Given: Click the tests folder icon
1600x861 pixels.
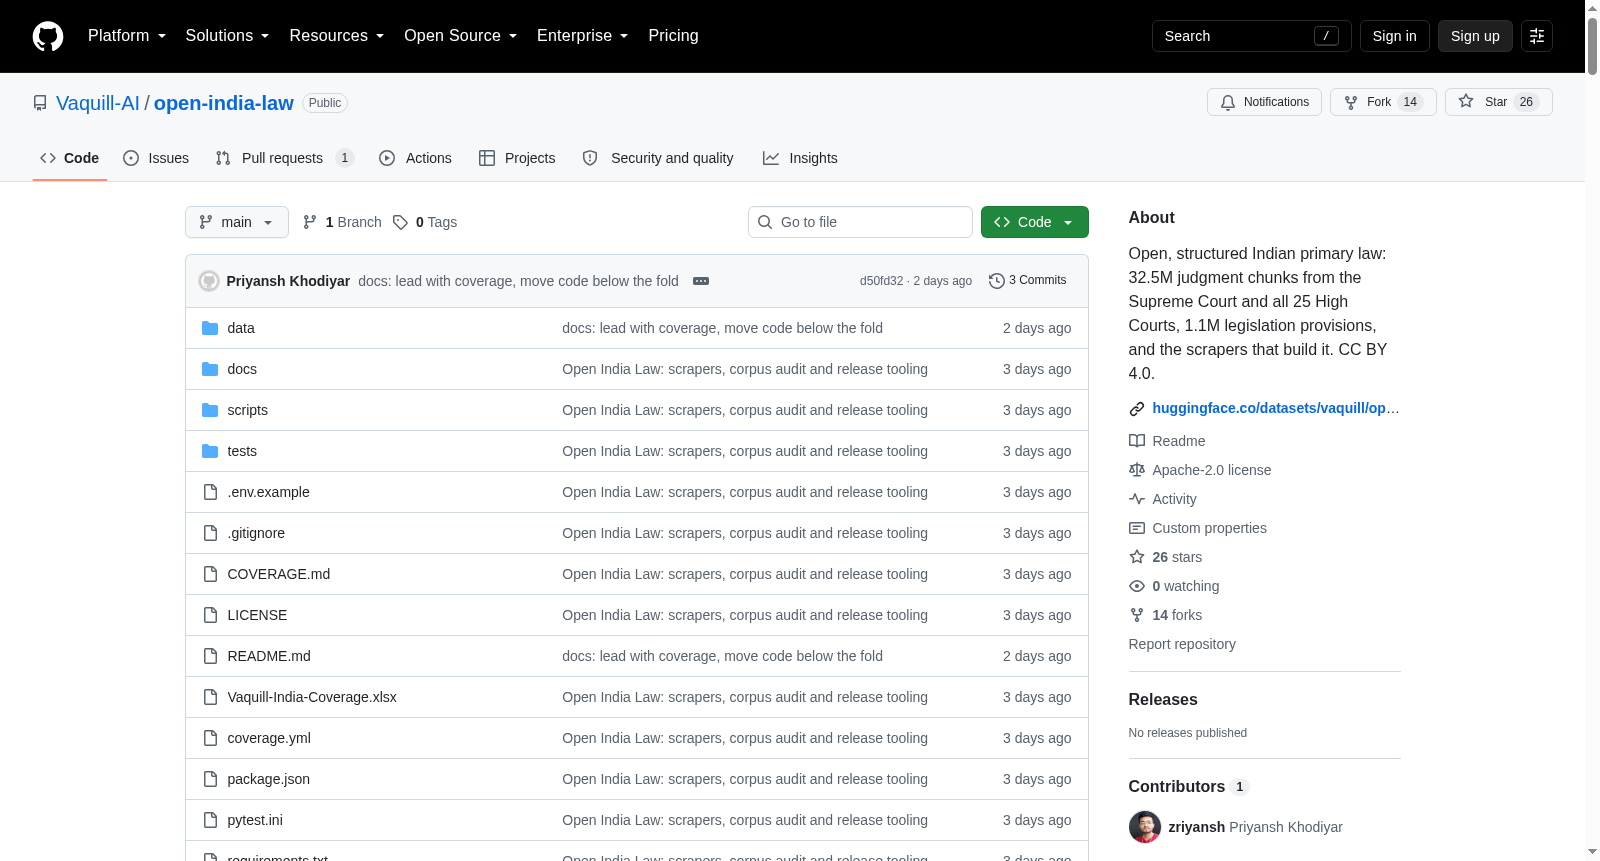Looking at the screenshot, I should coord(210,451).
